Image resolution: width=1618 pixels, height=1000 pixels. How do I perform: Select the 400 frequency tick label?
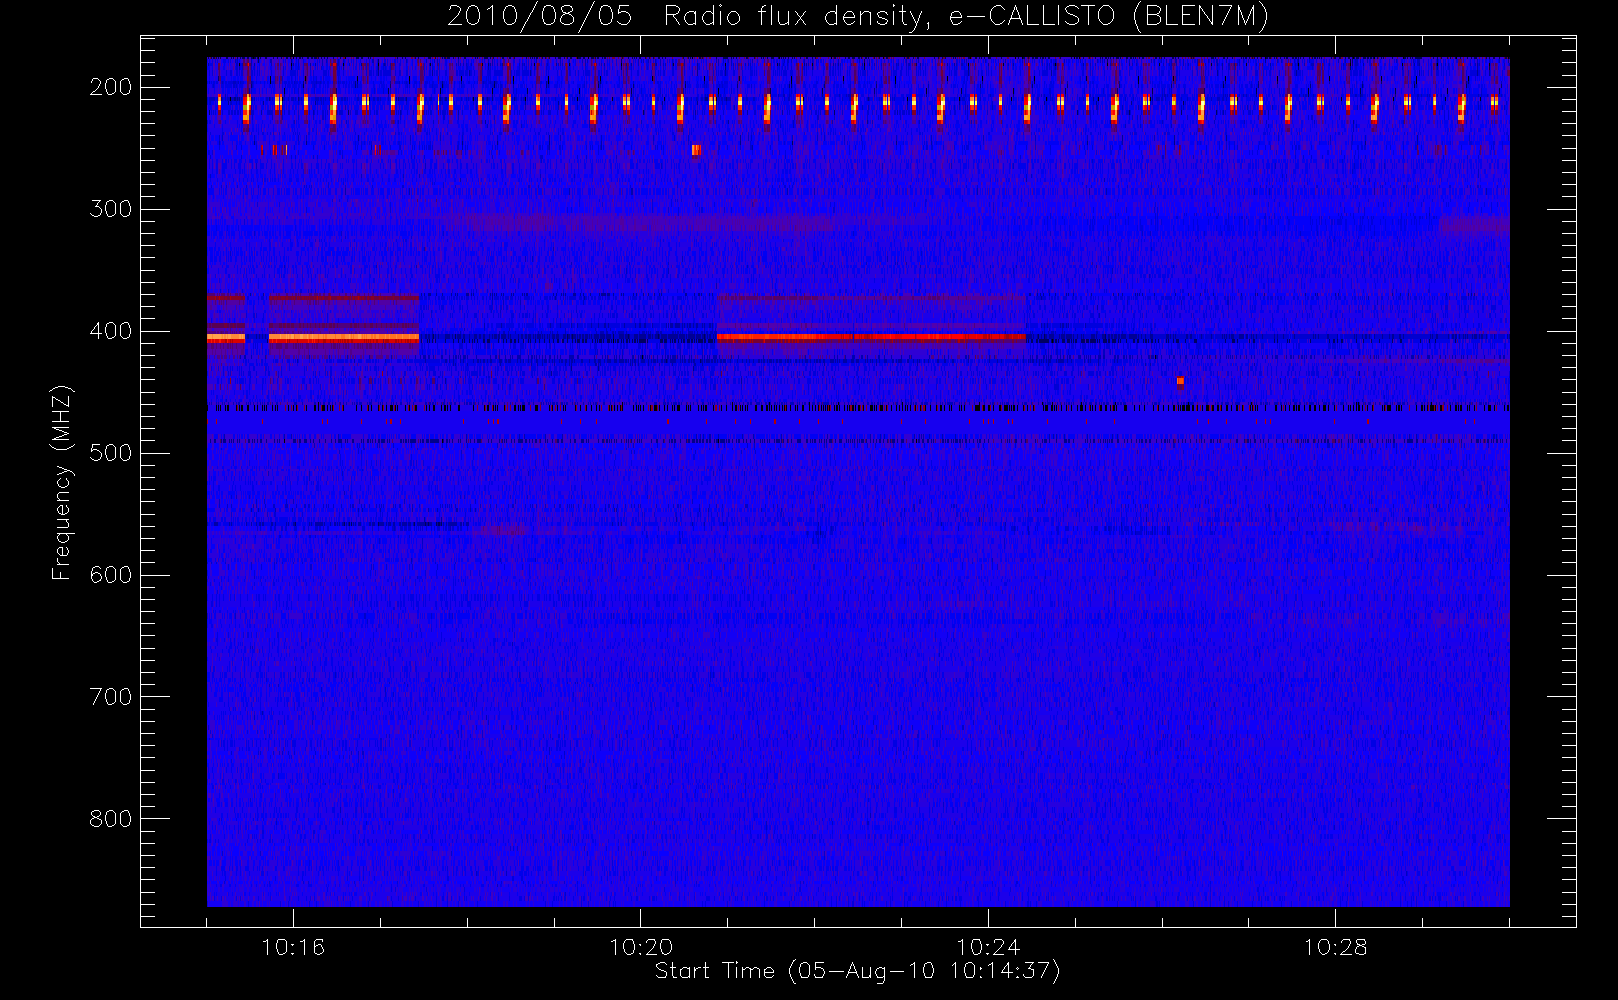[x=111, y=331]
